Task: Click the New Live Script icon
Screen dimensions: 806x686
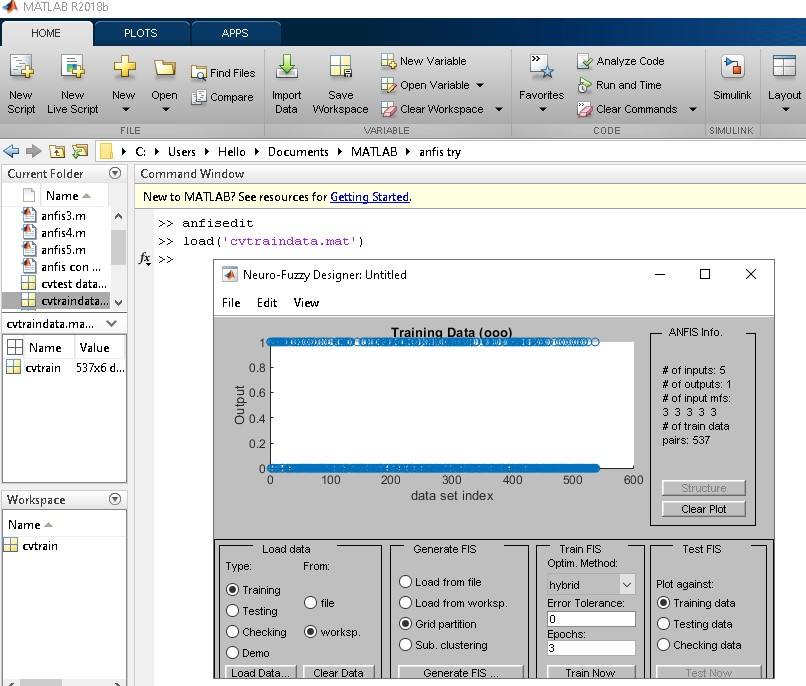Action: click(x=72, y=67)
